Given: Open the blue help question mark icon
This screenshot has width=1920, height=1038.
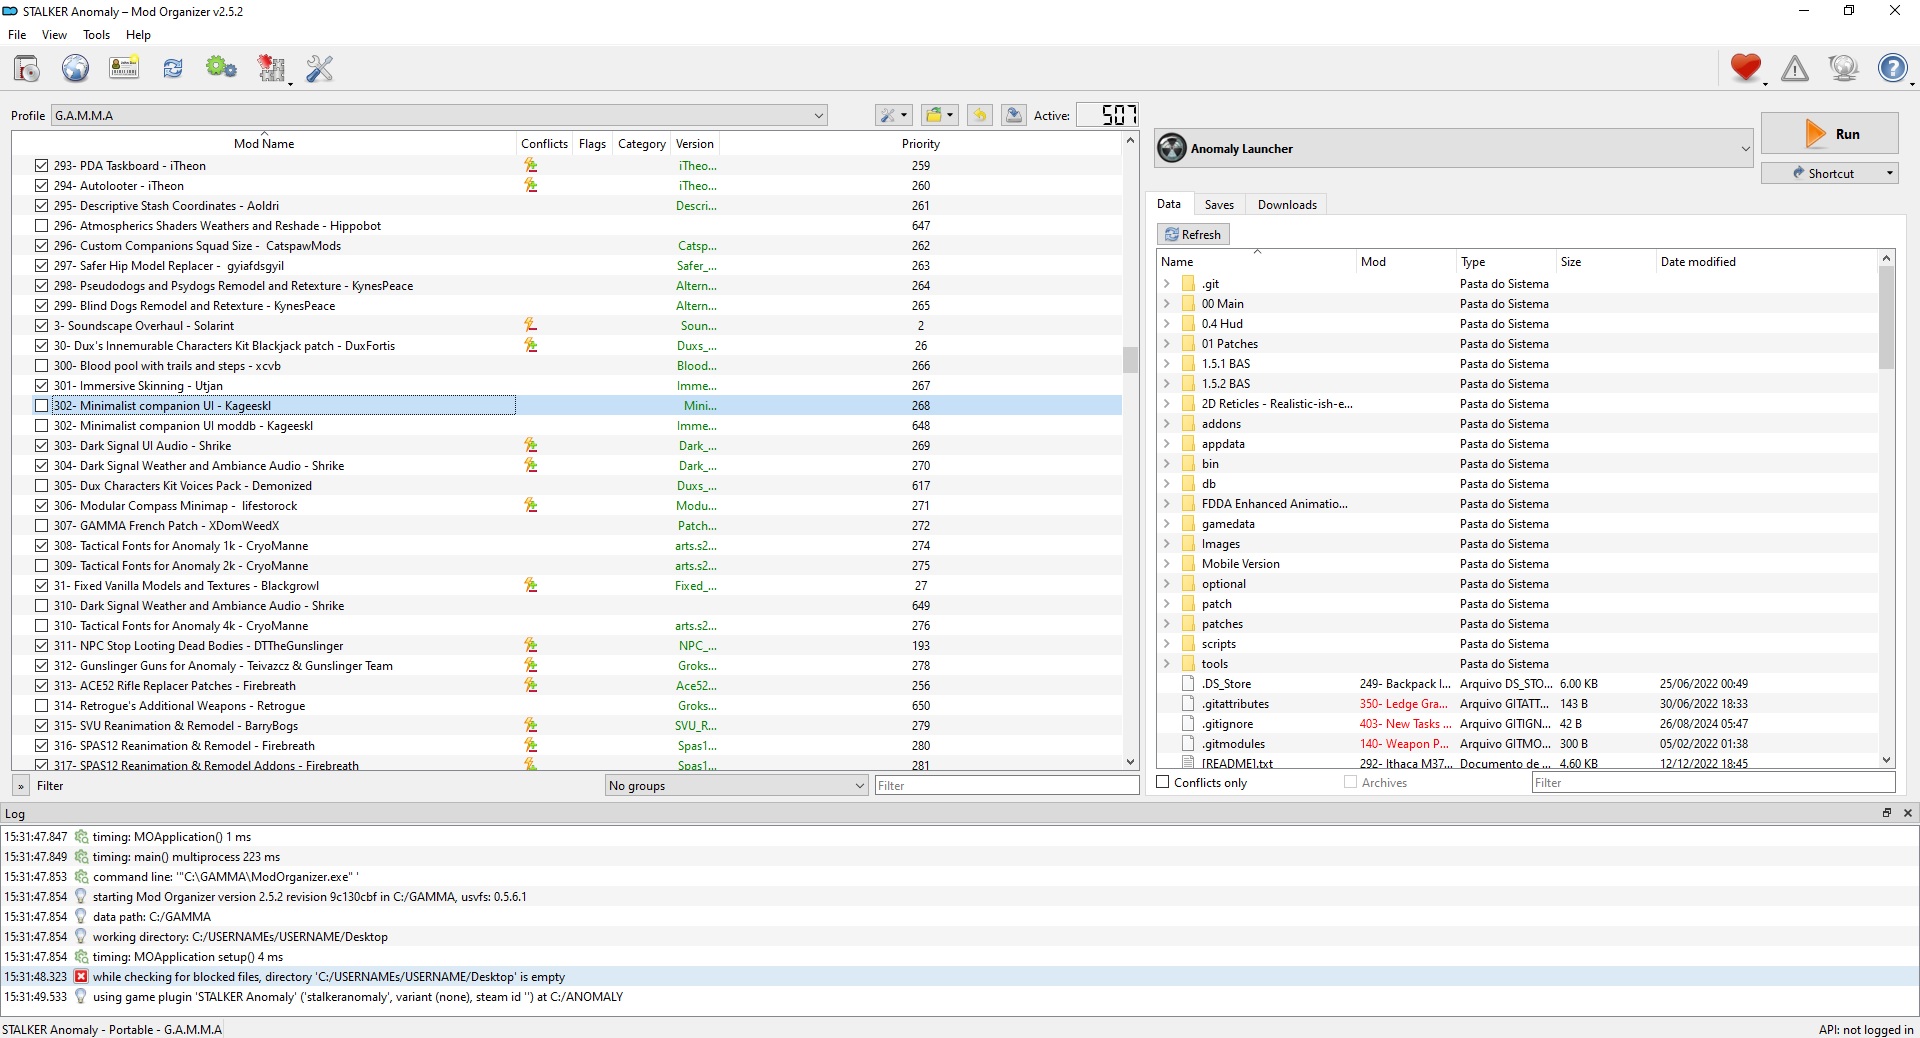Looking at the screenshot, I should [x=1892, y=68].
